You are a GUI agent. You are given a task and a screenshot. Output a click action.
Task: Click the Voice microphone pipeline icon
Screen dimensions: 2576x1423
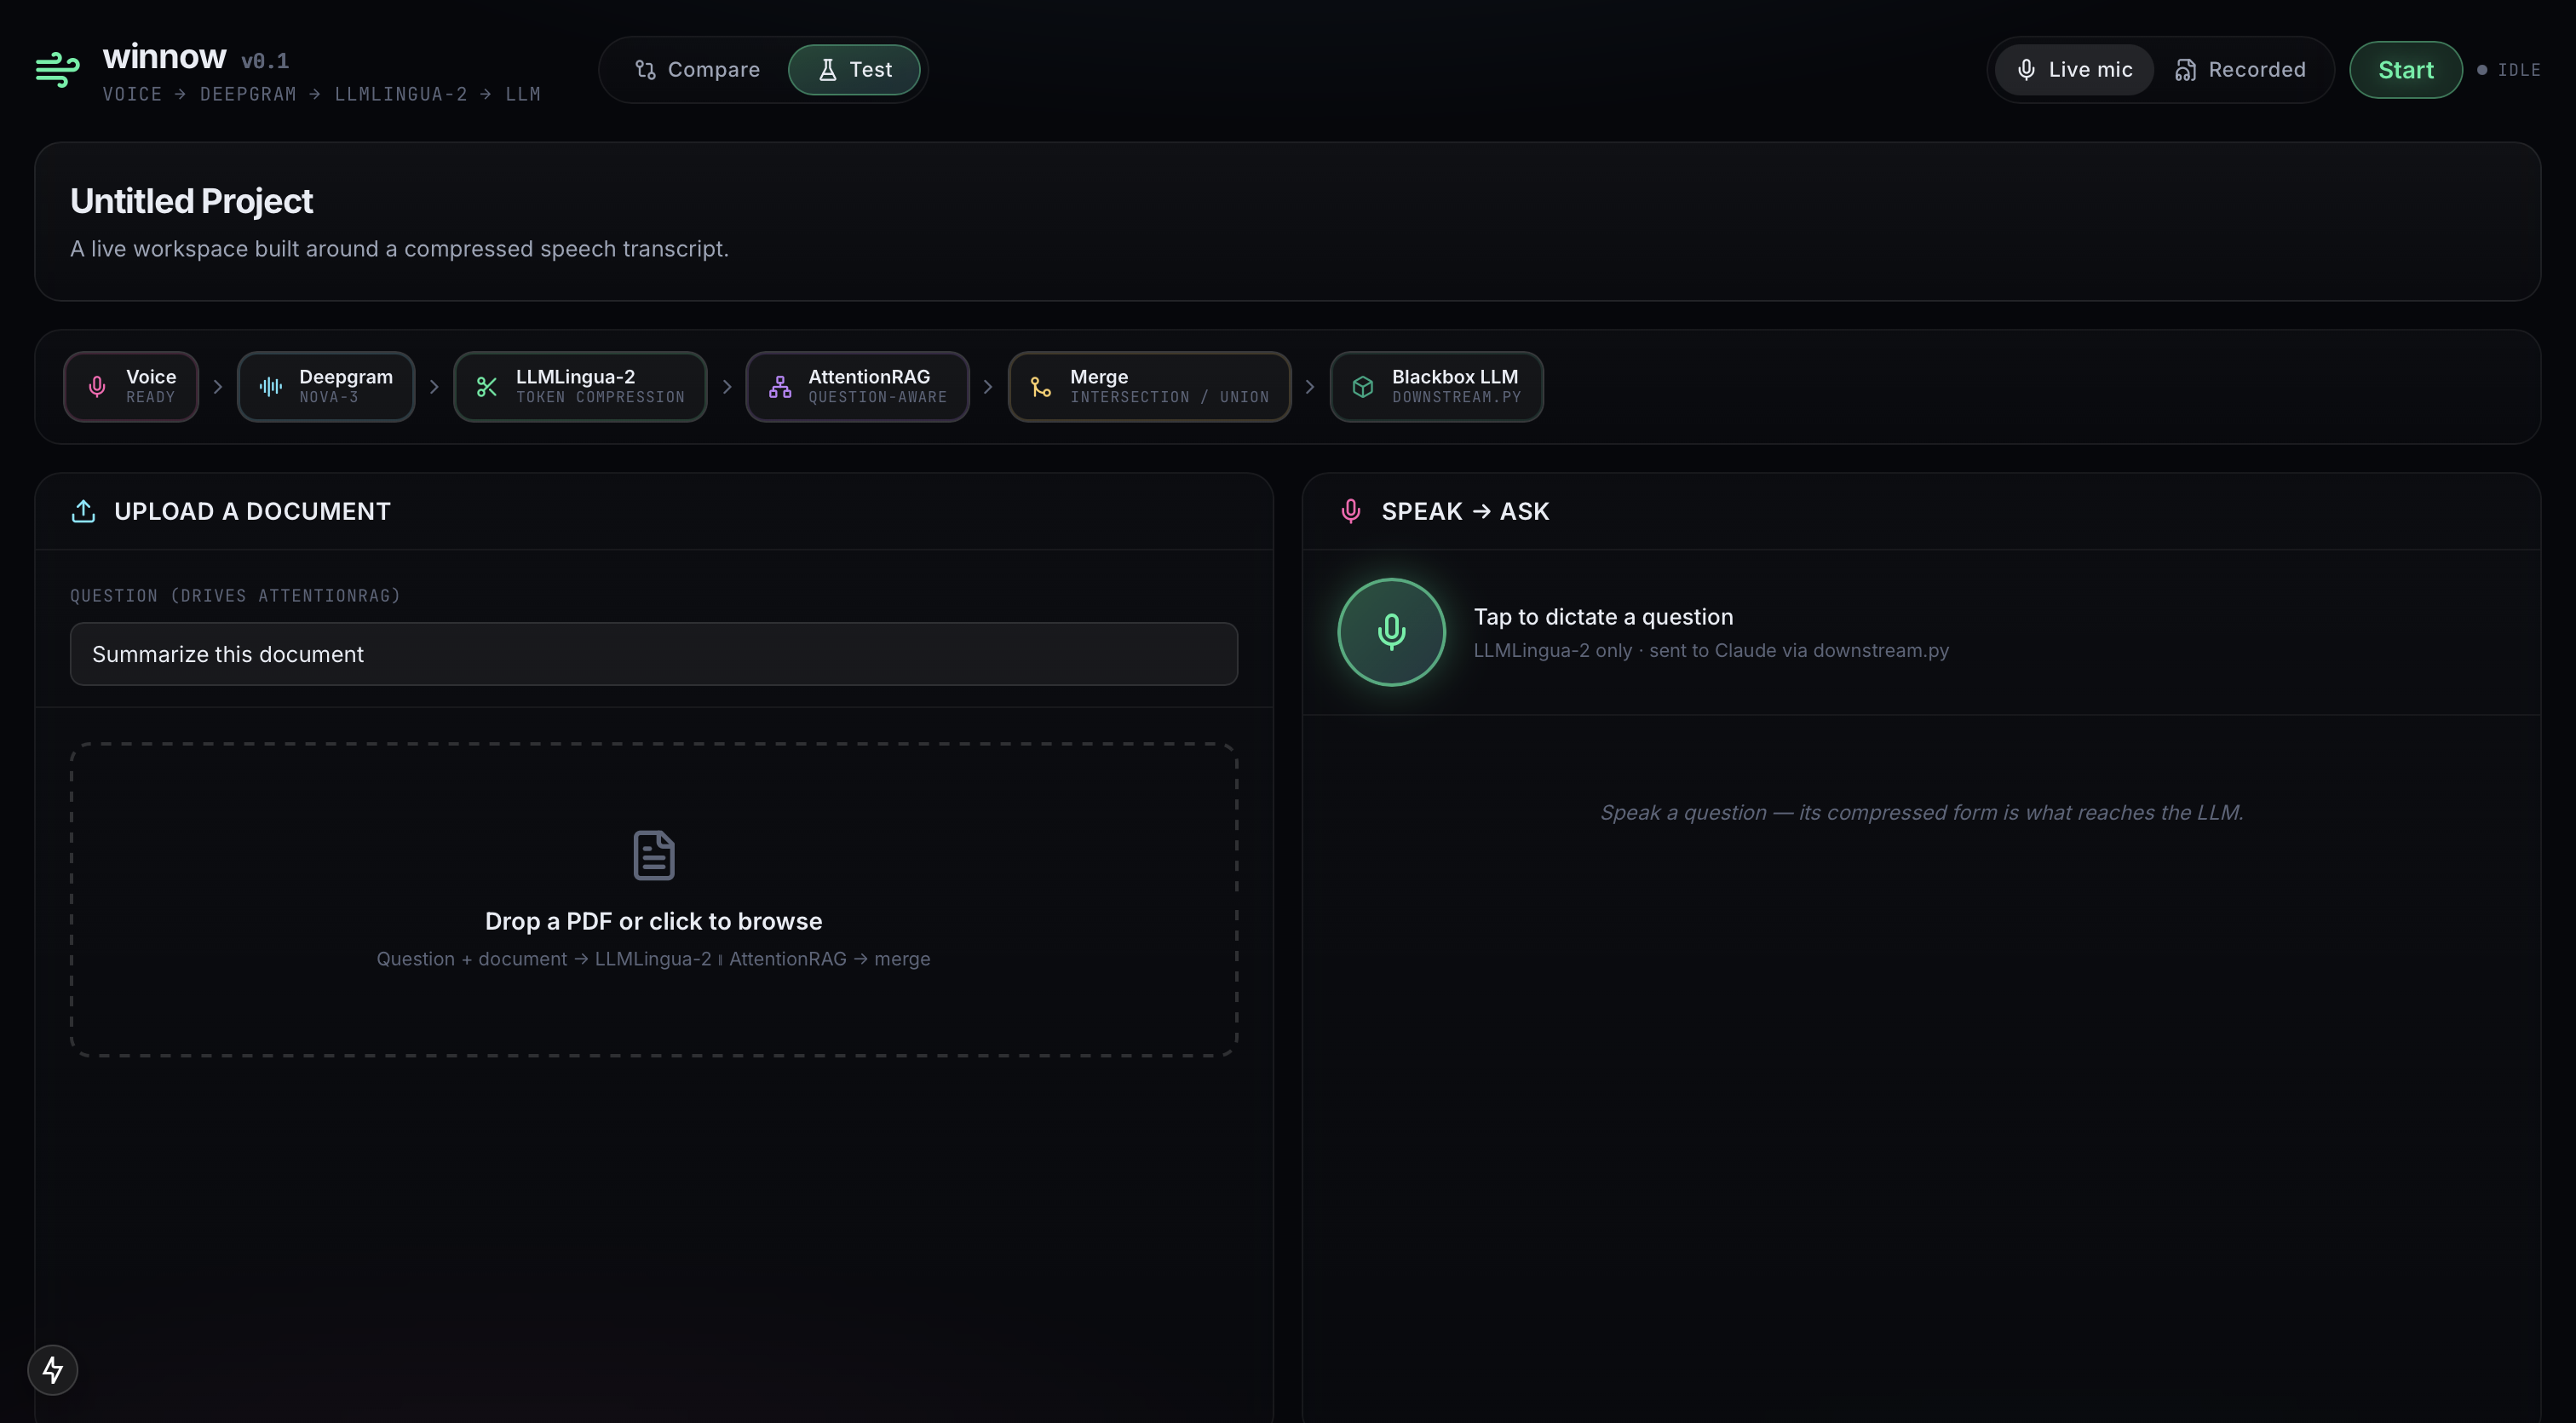(x=97, y=387)
